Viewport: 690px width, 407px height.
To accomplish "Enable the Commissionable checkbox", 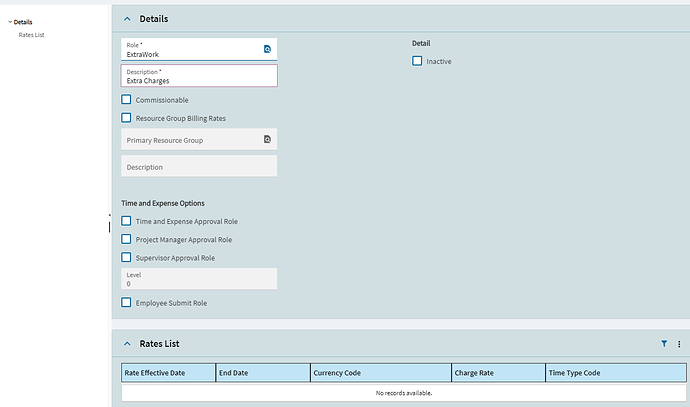I will tap(126, 100).
